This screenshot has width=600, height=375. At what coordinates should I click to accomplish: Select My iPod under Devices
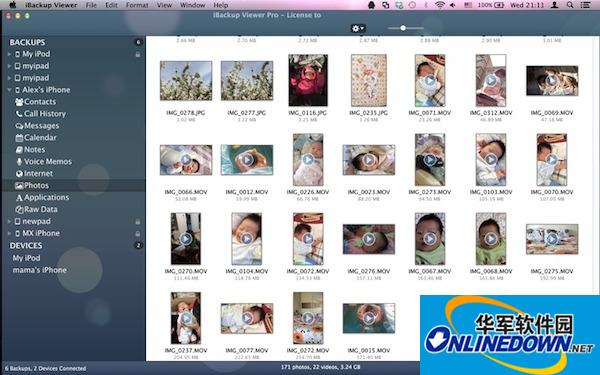click(x=26, y=258)
